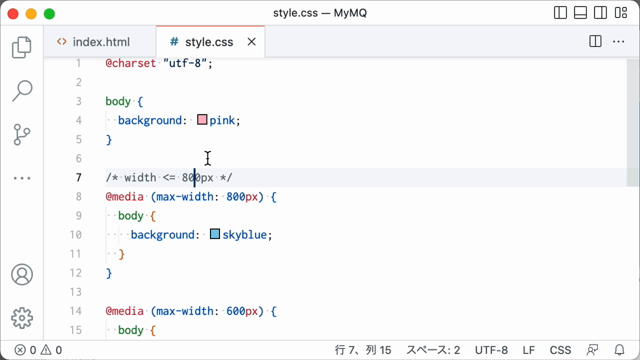Viewport: 640px width, 360px height.
Task: Open errors and warnings in status bar
Action: (x=38, y=350)
